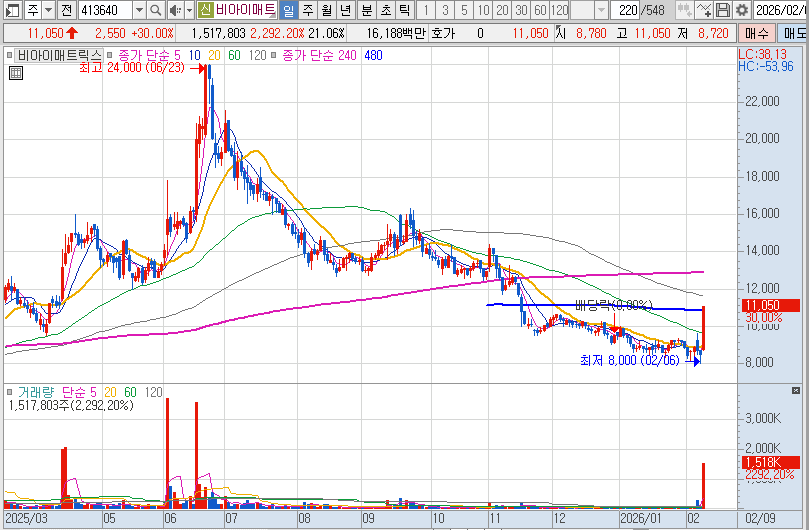The height and width of the screenshot is (530, 809).
Task: Click the up arrow icon beside 11,050
Action: (x=72, y=34)
